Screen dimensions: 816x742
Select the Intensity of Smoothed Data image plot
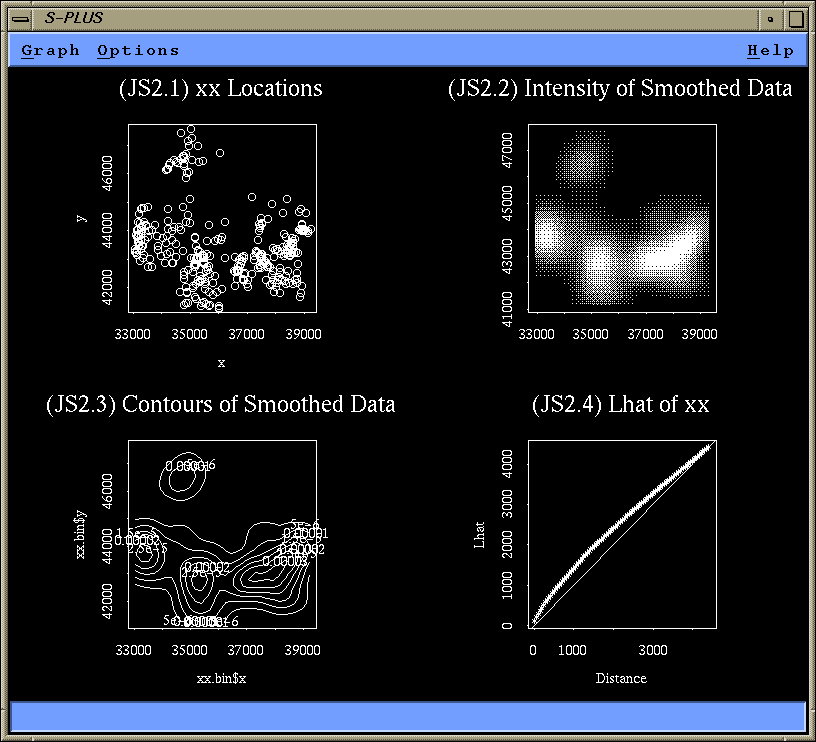622,219
